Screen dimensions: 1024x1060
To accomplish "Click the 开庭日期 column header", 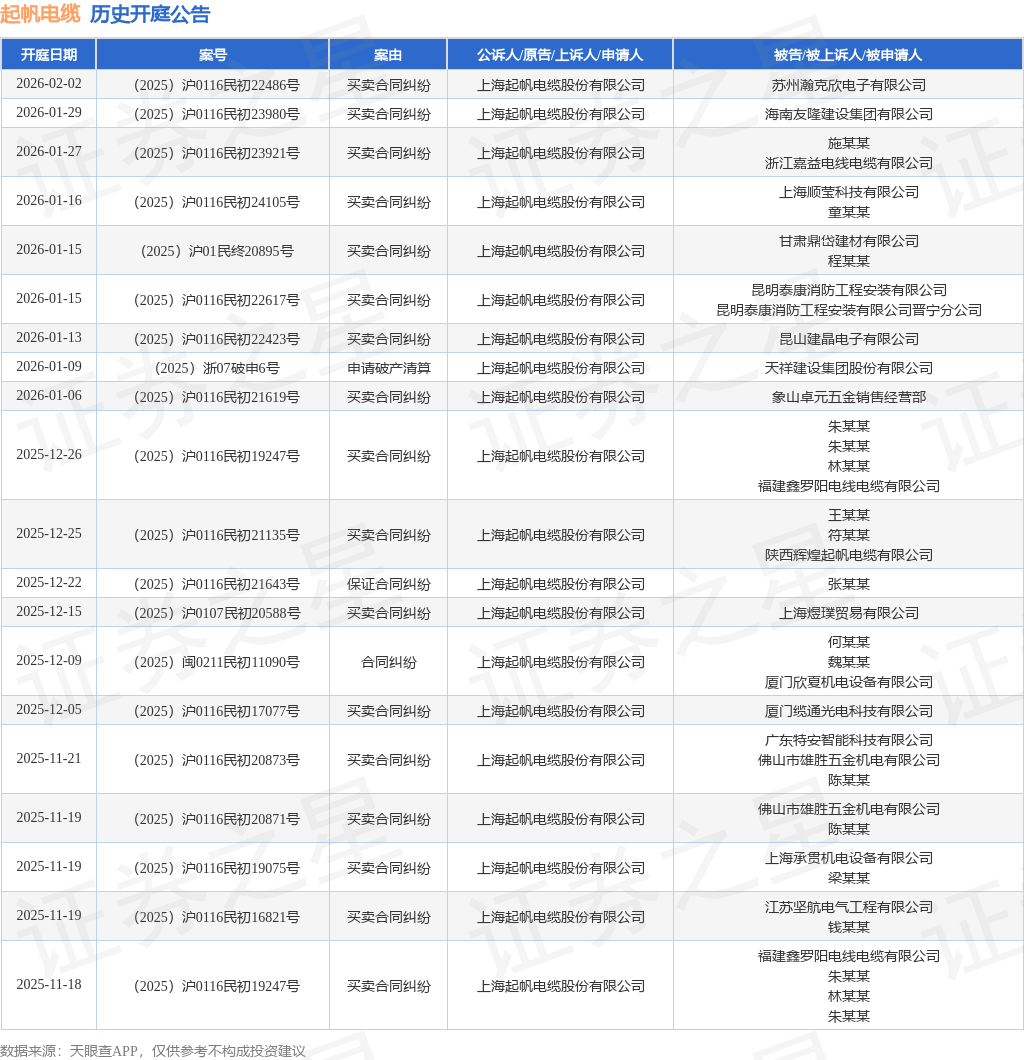I will click(x=49, y=55).
